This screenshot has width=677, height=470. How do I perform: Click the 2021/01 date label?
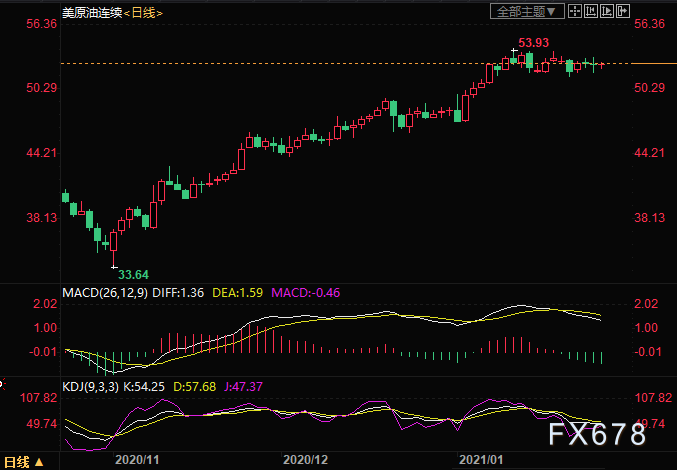481,460
